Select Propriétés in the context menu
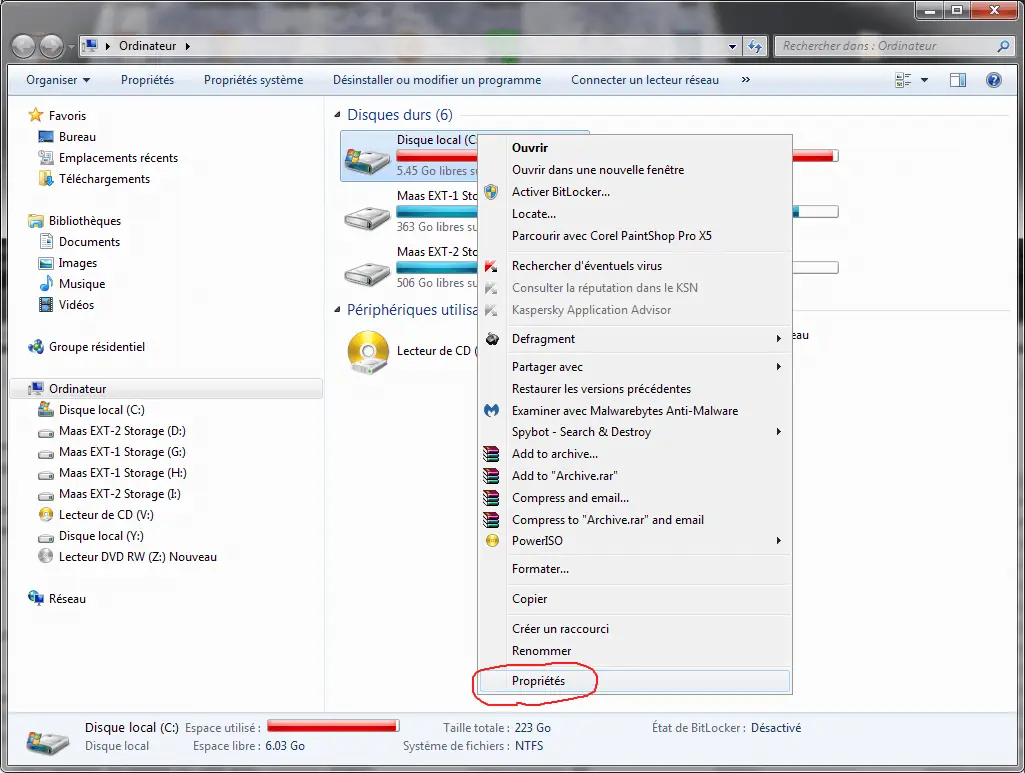1025x773 pixels. (x=635, y=681)
